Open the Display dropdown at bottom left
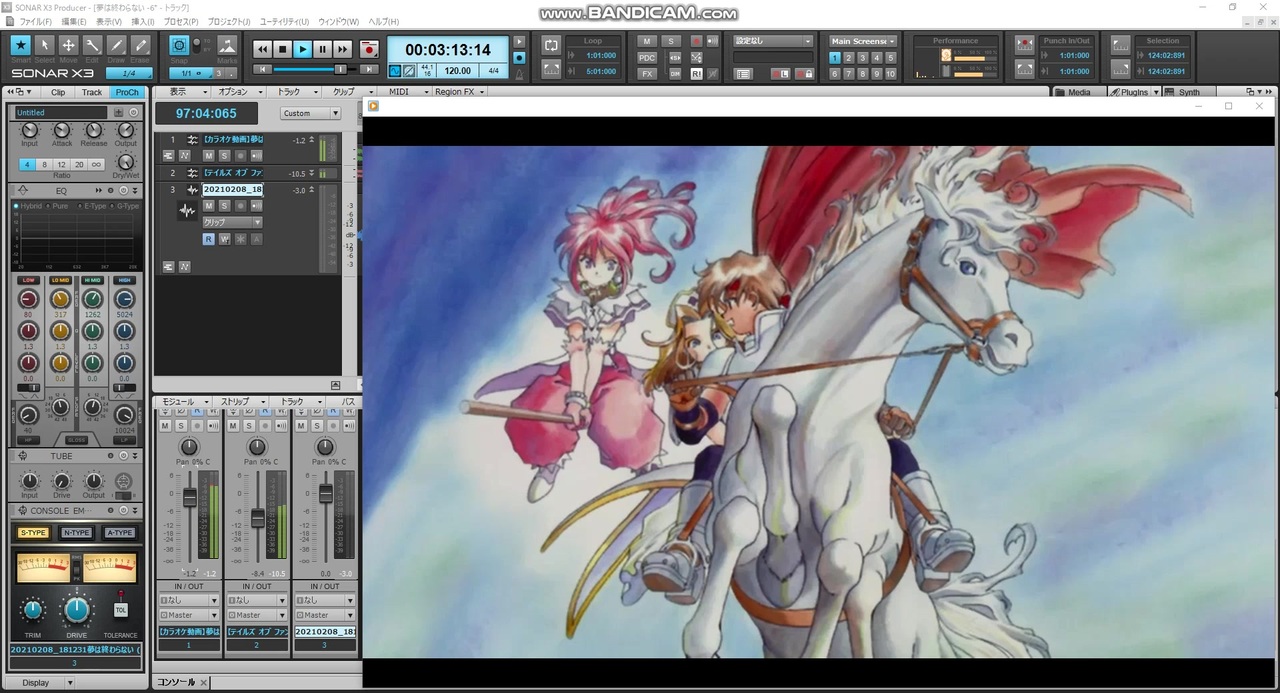The height and width of the screenshot is (693, 1280). point(44,683)
